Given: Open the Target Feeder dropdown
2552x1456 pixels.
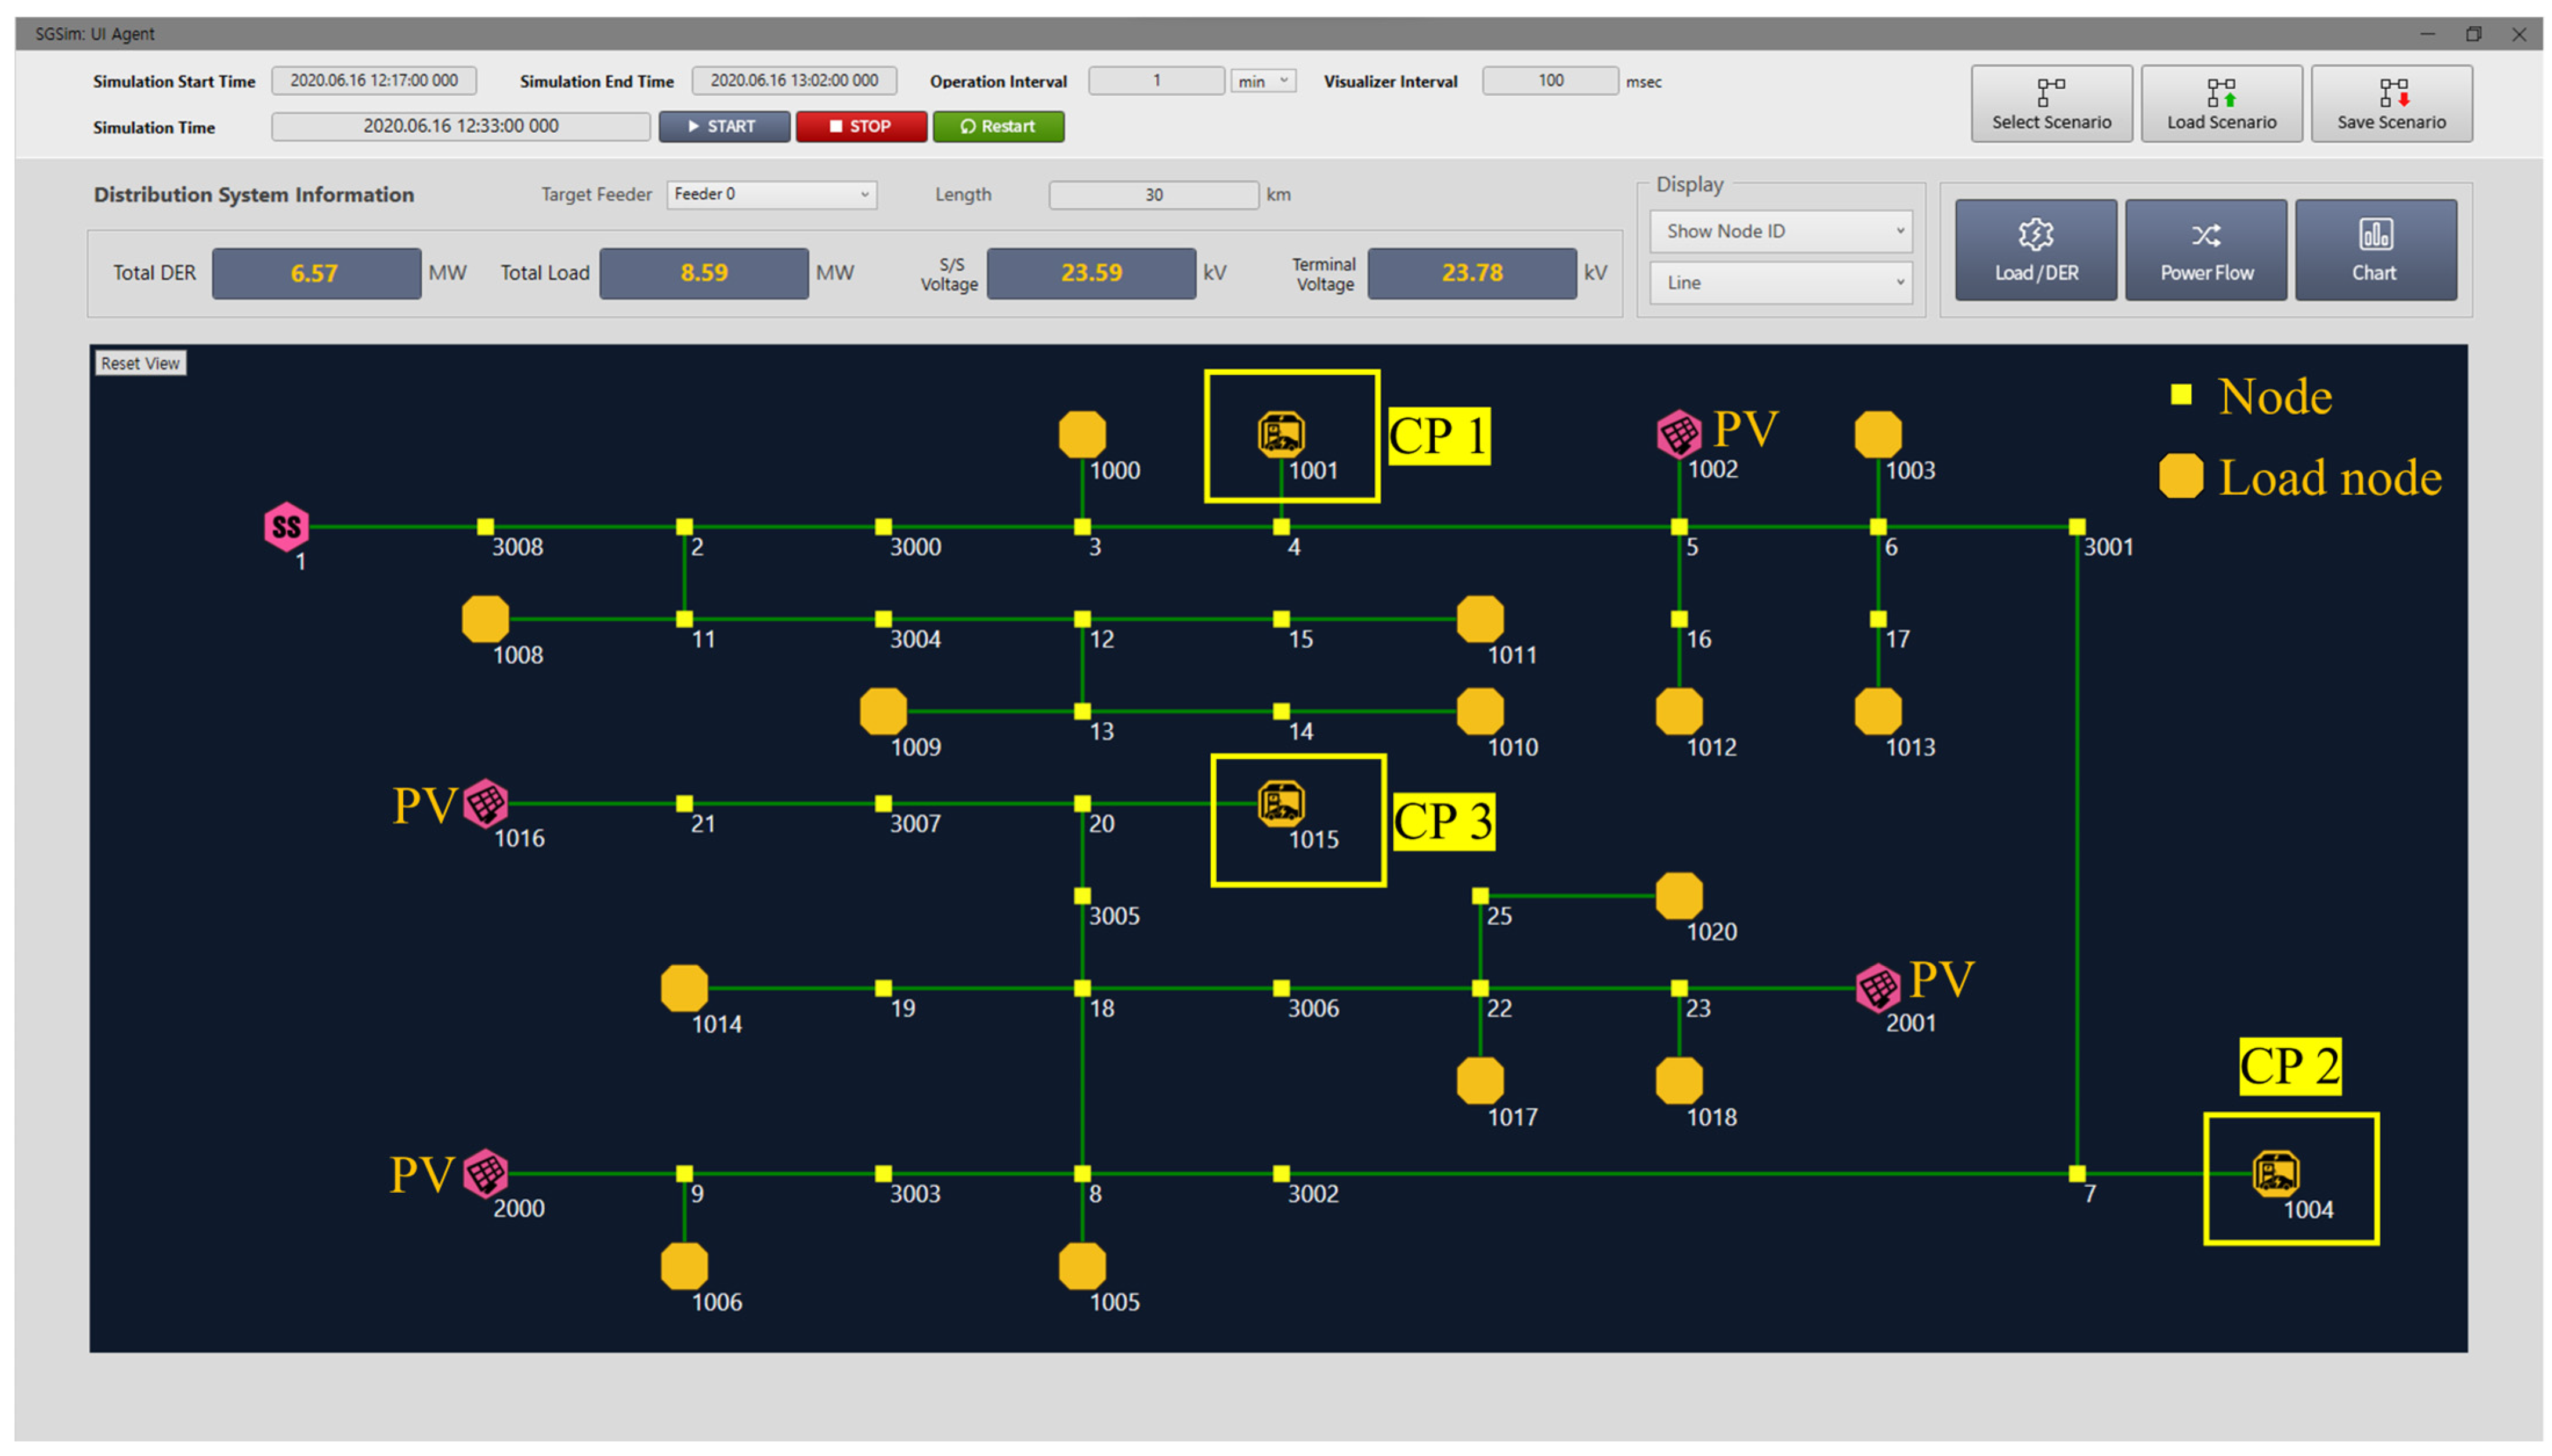Looking at the screenshot, I should [x=771, y=194].
